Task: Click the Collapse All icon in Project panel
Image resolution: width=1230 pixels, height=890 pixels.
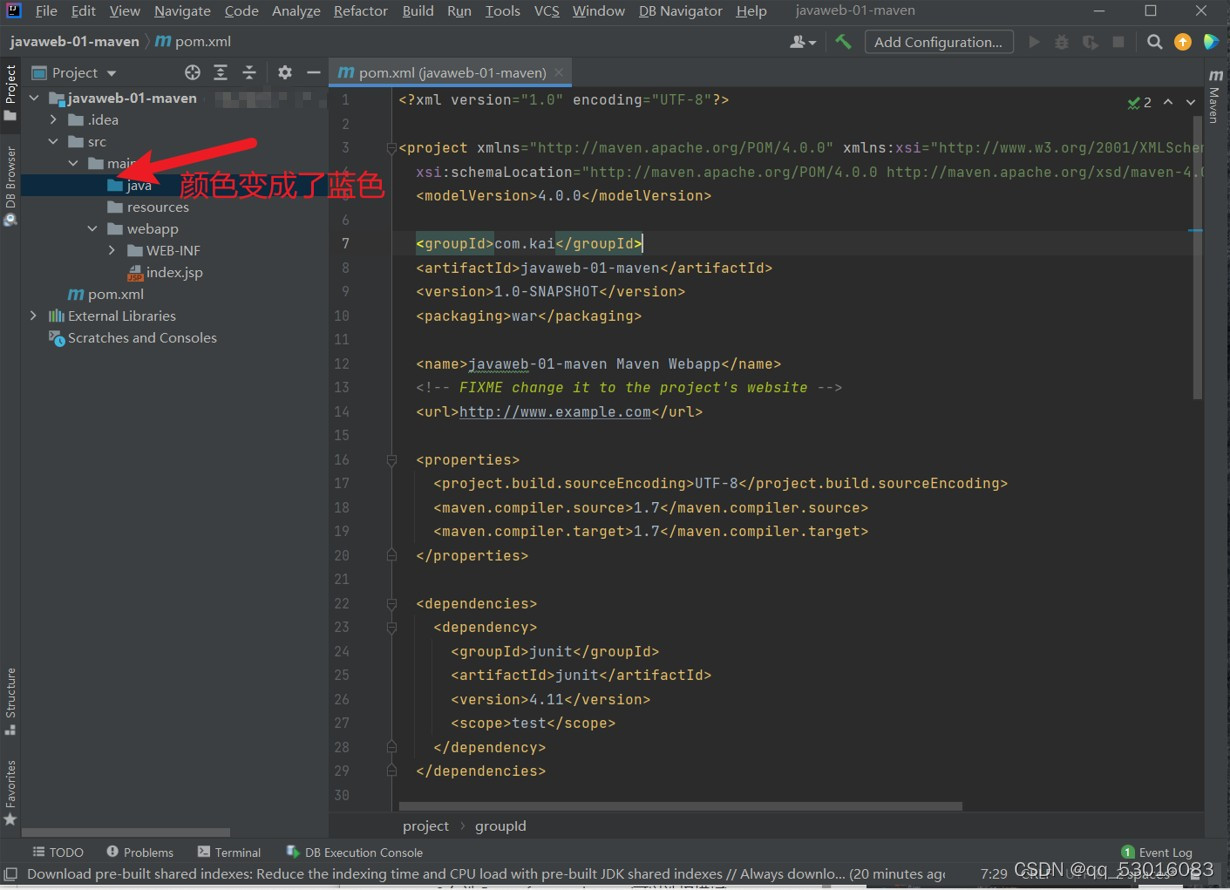Action: coord(249,72)
